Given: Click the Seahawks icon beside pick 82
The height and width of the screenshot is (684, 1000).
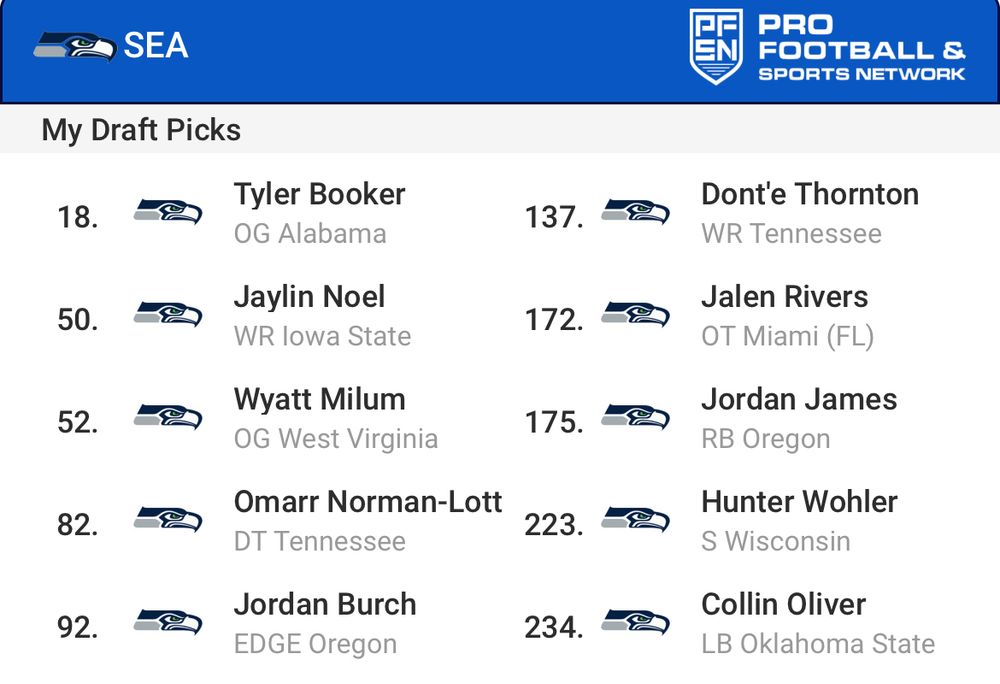Looking at the screenshot, I should 168,520.
